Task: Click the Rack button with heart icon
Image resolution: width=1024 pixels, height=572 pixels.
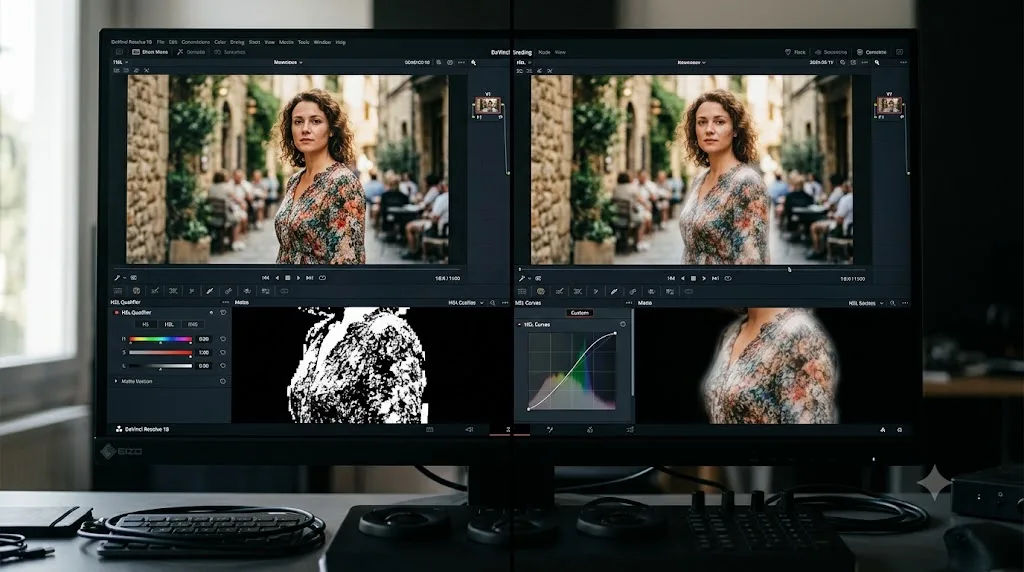Action: [x=795, y=52]
